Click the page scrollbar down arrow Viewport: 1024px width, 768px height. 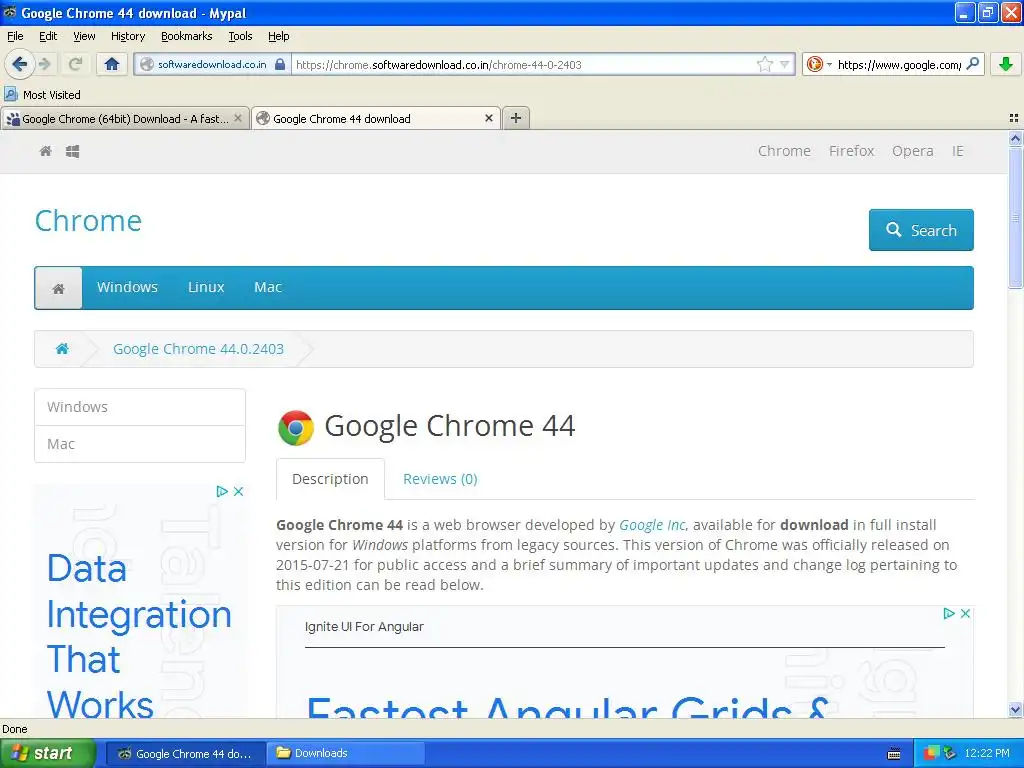[1015, 710]
